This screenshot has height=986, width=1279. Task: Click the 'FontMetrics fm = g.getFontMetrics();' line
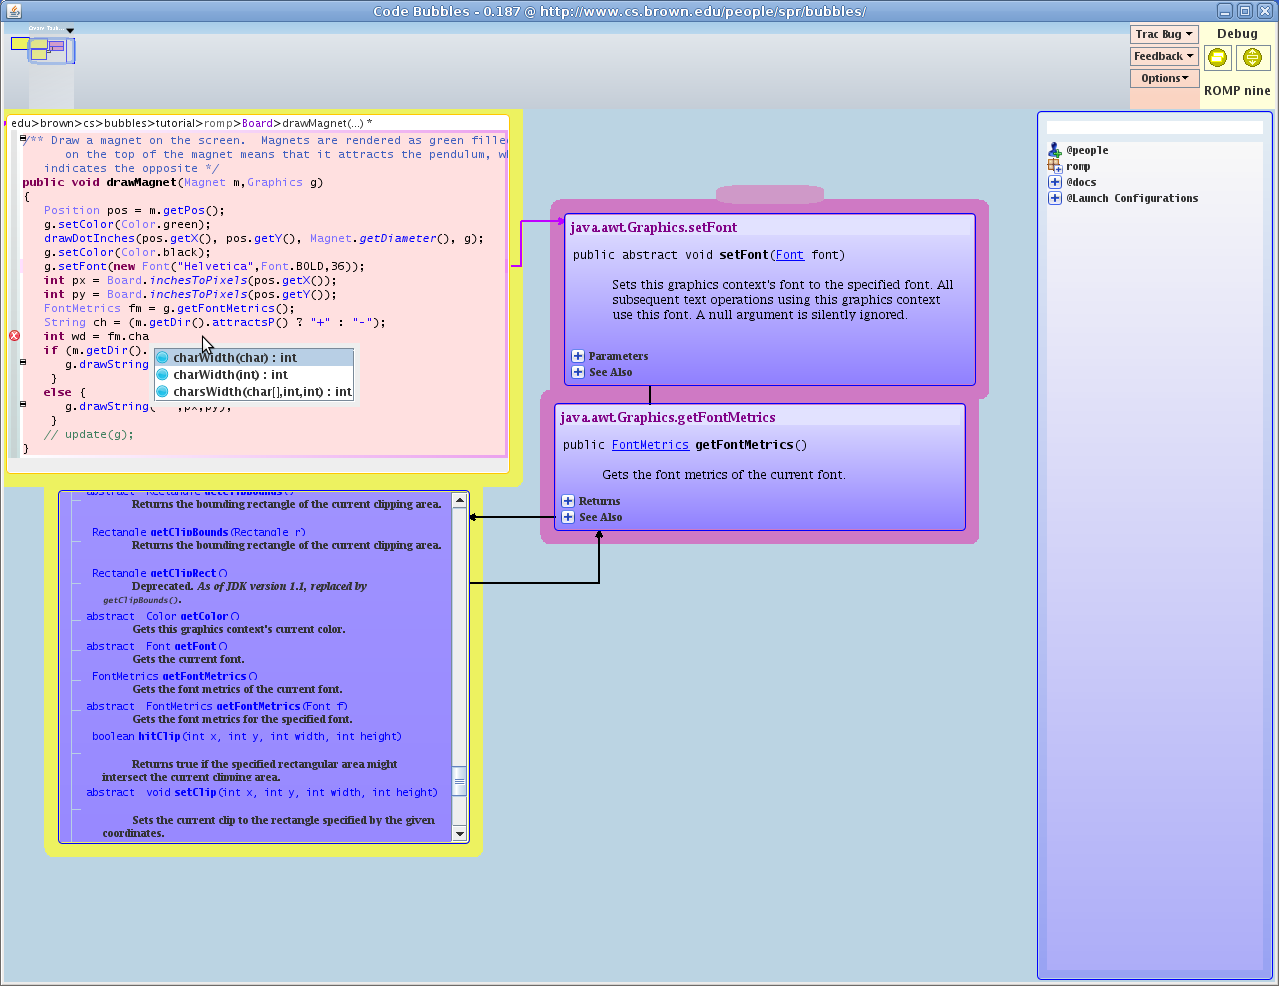pyautogui.click(x=169, y=308)
